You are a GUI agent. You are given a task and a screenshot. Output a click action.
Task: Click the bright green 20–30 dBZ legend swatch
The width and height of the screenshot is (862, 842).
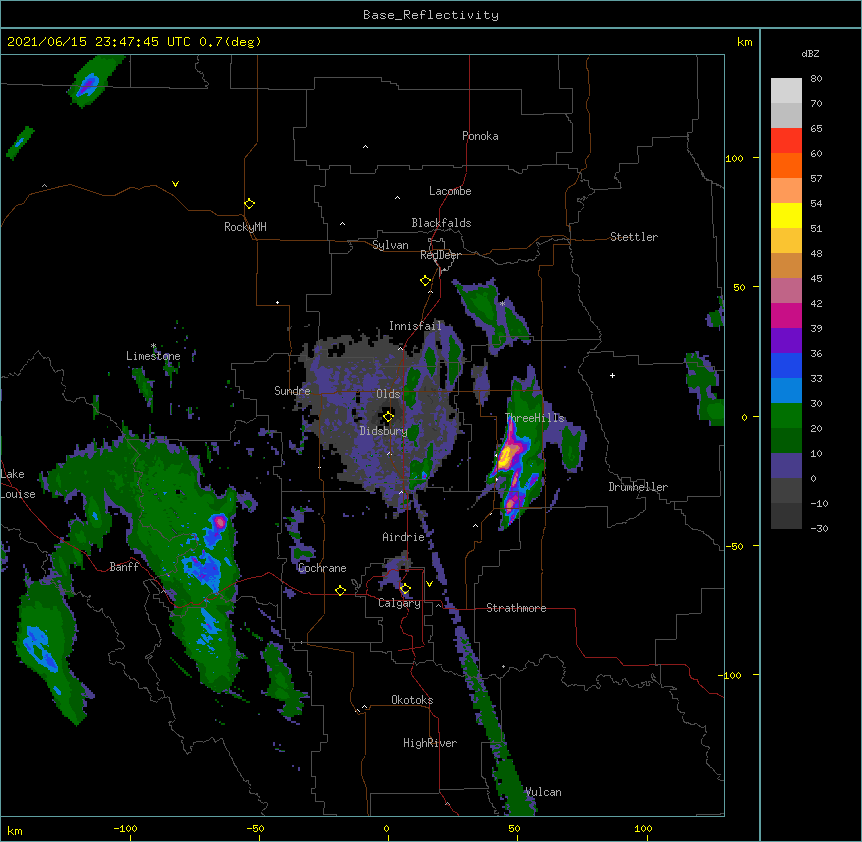[786, 416]
